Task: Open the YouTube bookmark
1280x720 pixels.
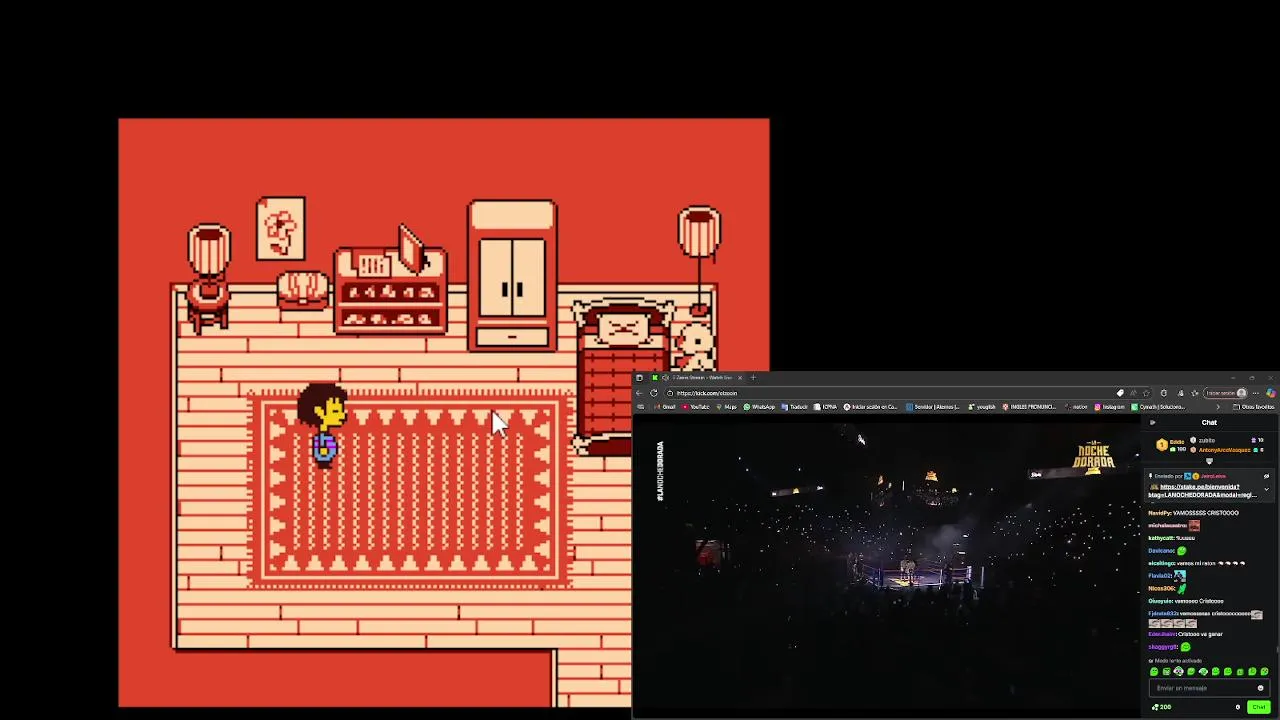Action: [x=695, y=407]
